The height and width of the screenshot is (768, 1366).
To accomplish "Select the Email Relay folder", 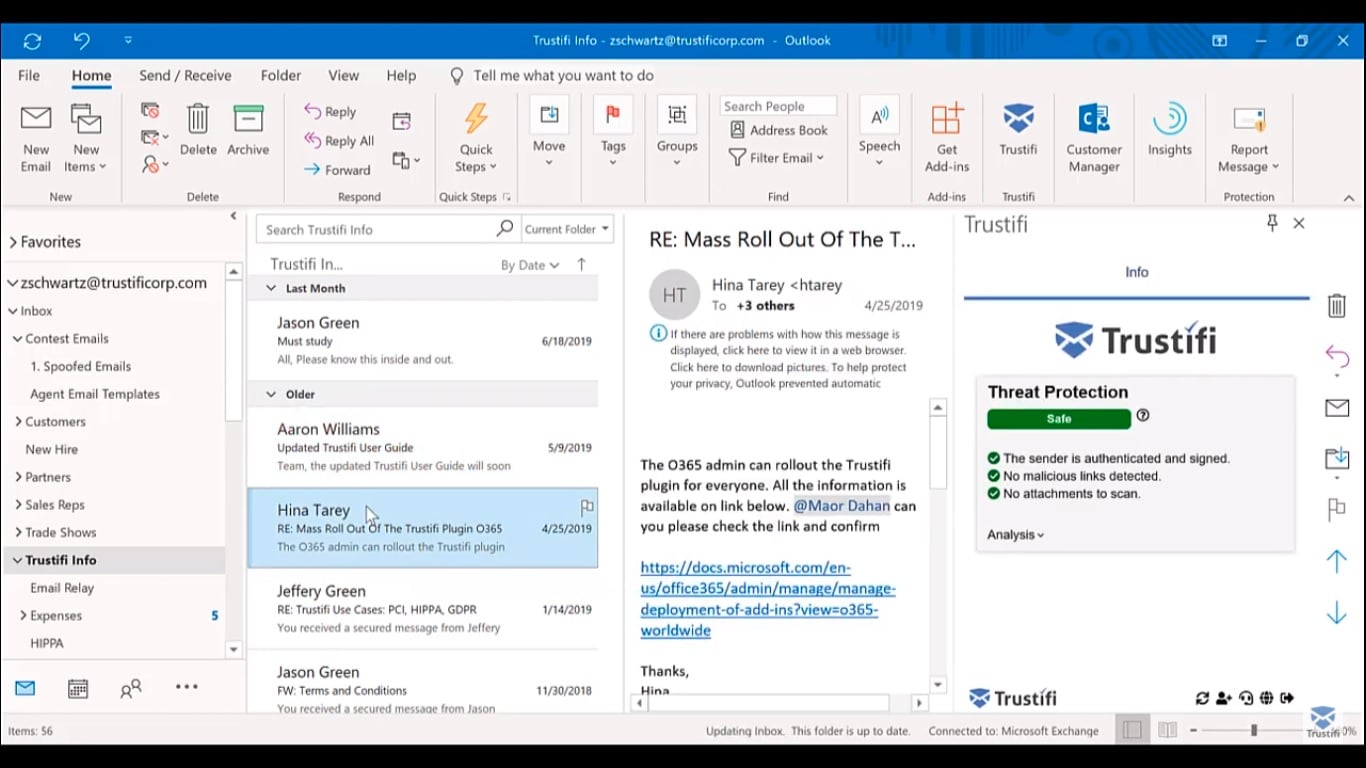I will coord(62,588).
